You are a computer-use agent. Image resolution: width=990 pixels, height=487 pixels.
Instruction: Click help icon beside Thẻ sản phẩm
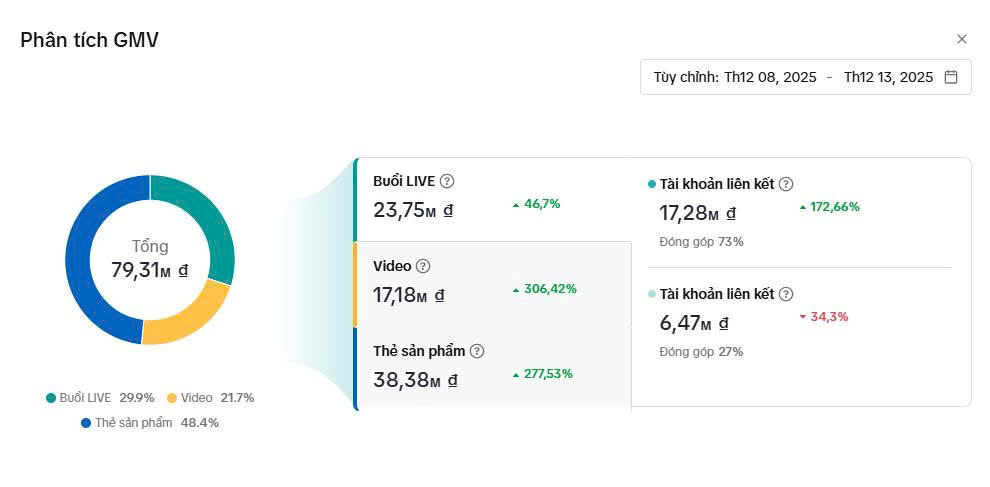477,351
